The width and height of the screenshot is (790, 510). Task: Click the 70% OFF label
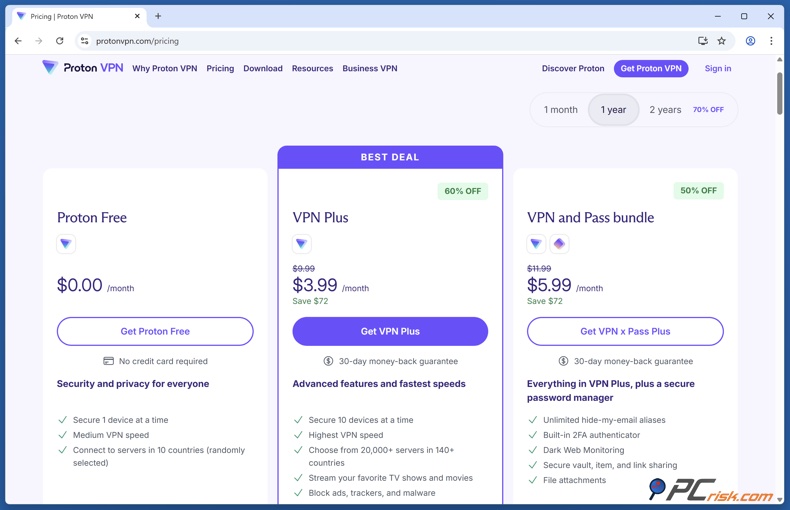(x=708, y=109)
